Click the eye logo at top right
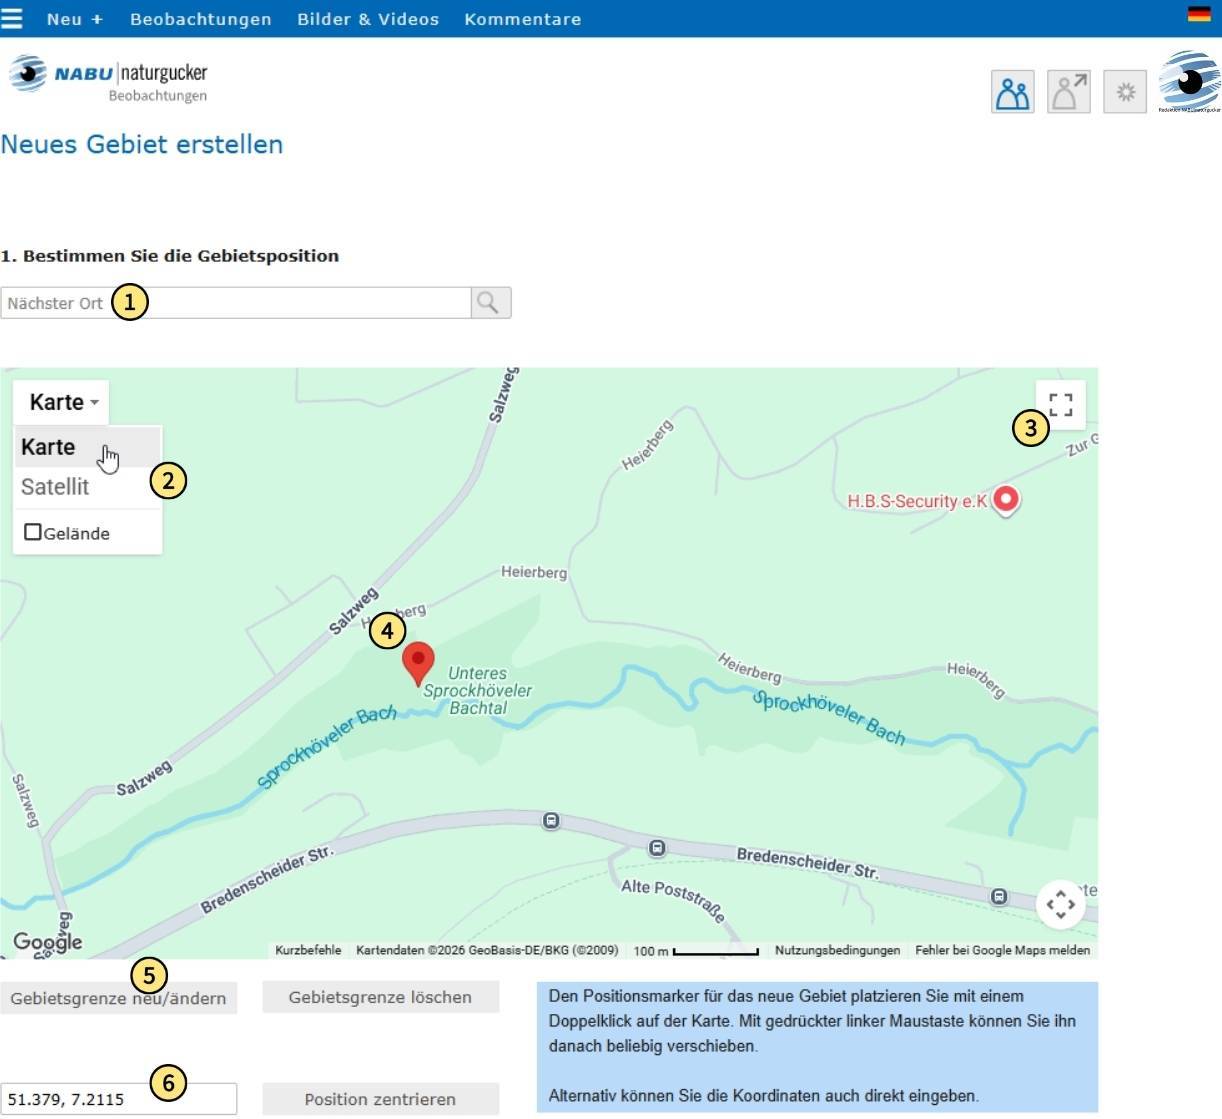1222x1119 pixels. click(x=1189, y=82)
